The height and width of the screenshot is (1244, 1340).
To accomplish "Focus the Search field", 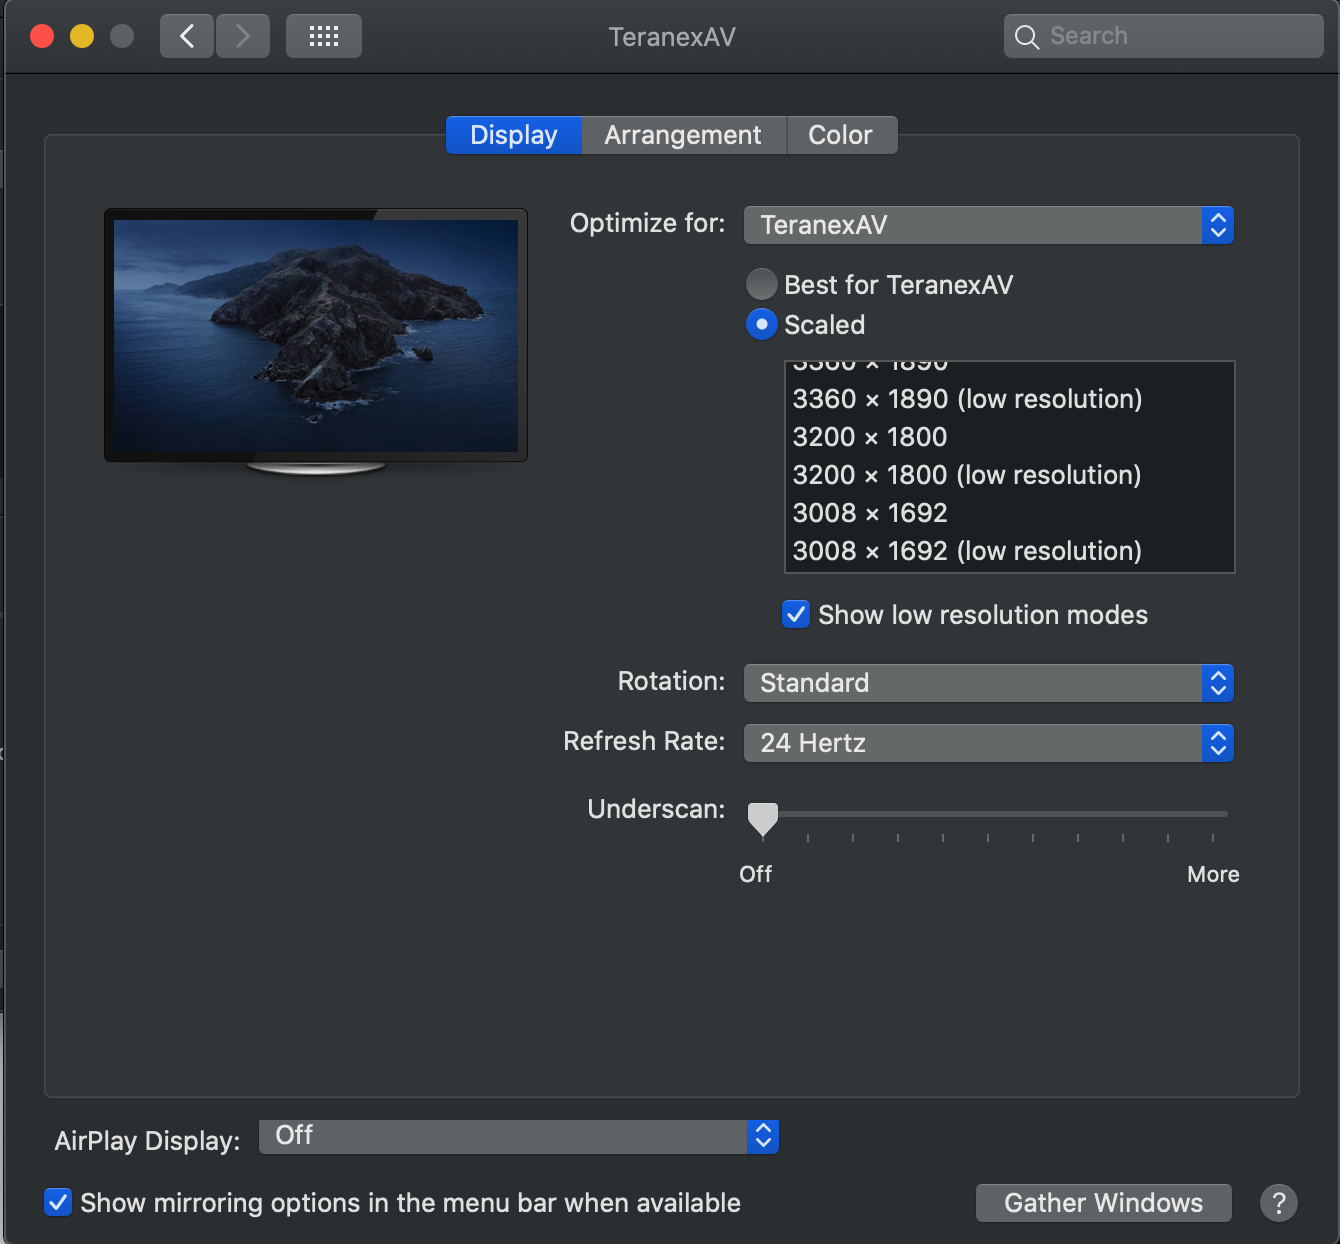I will (x=1164, y=36).
